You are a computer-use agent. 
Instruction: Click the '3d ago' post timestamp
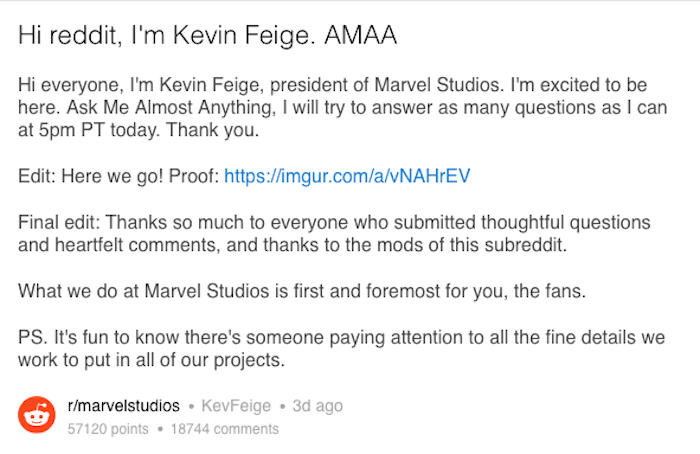pyautogui.click(x=317, y=406)
